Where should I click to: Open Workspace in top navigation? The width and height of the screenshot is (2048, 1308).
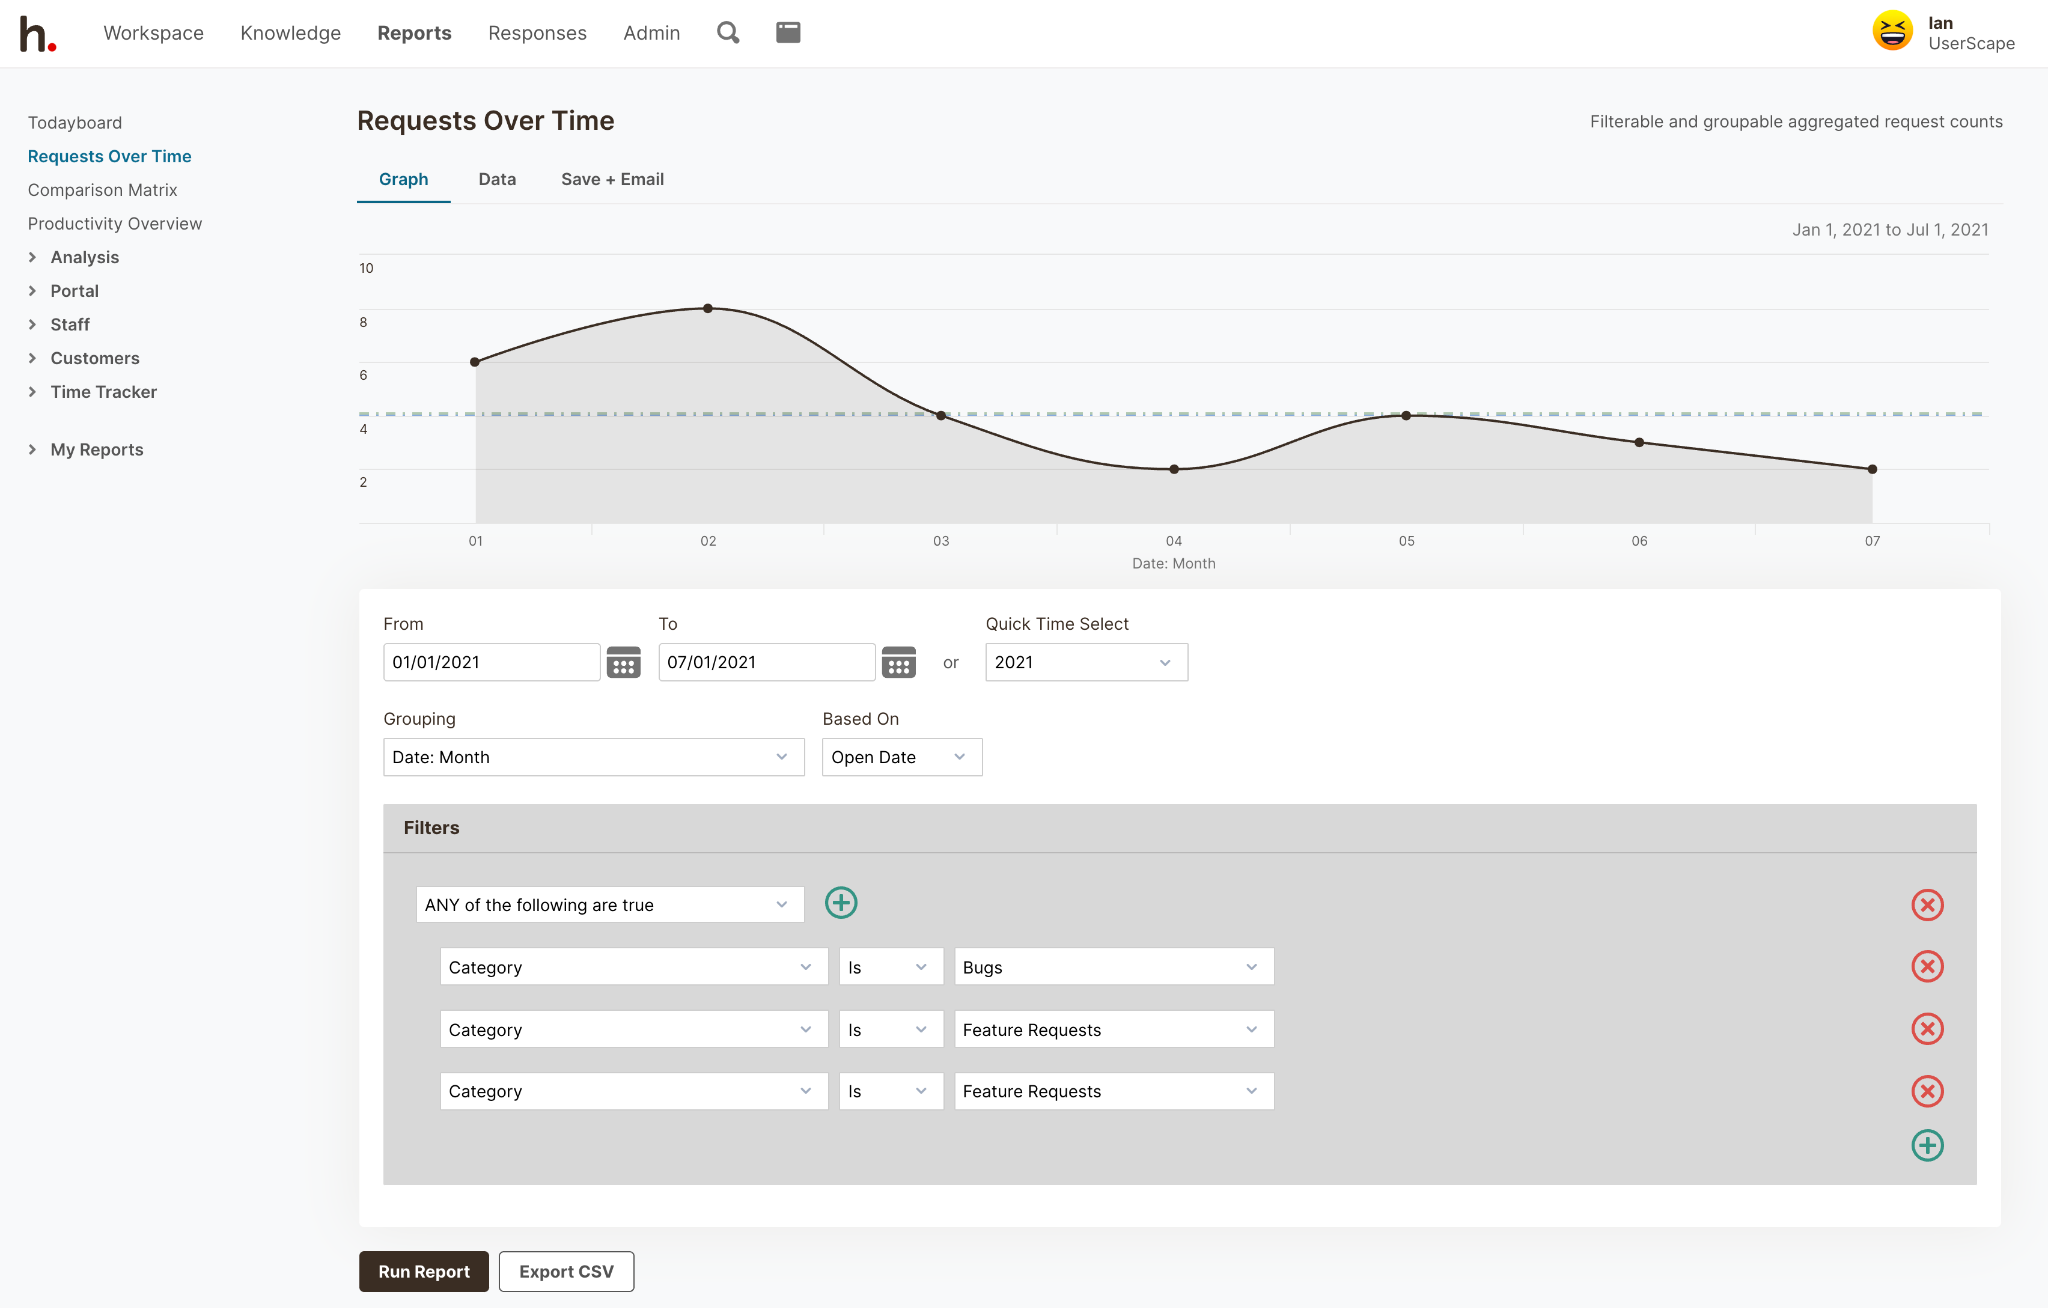(154, 33)
